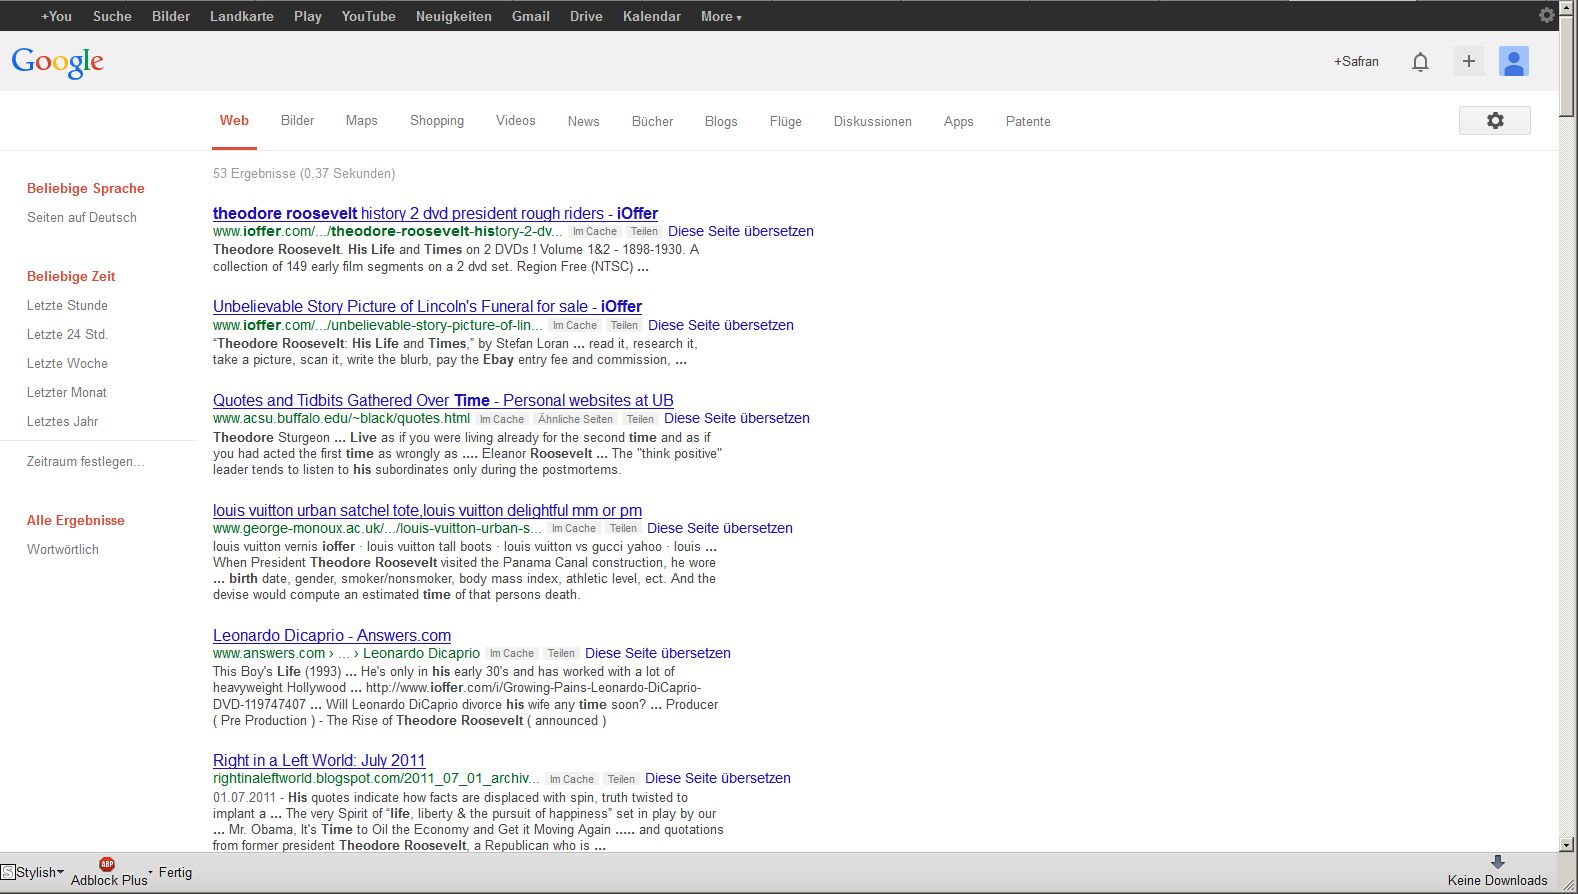Screen dimensions: 1578x894
Task: Open Bilder in the top black bar
Action: point(171,16)
